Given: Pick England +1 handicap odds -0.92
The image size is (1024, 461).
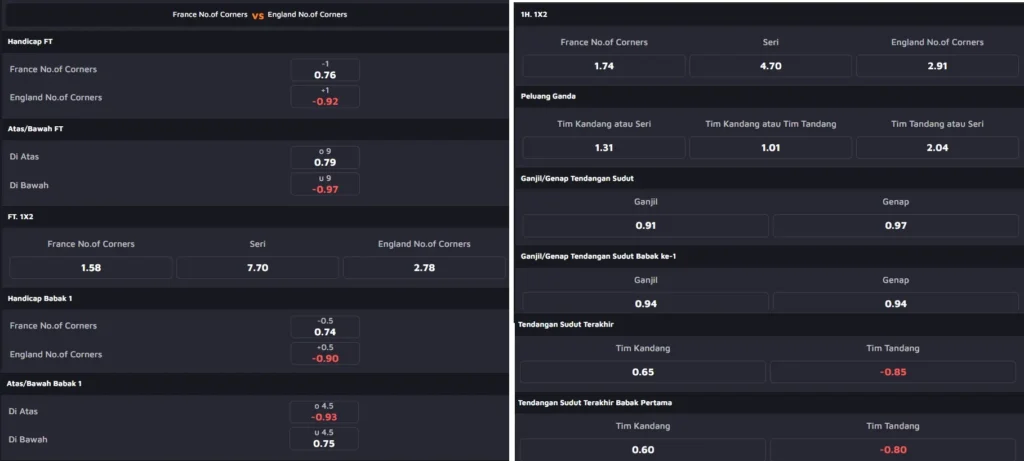Looking at the screenshot, I should 325,97.
